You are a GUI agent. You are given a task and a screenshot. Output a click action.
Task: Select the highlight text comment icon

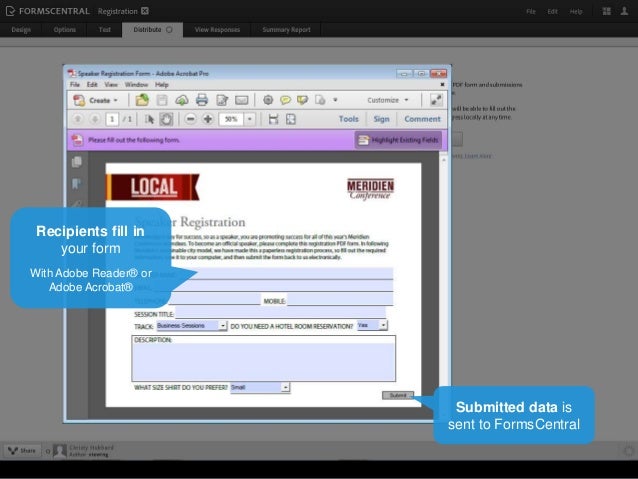click(x=302, y=100)
